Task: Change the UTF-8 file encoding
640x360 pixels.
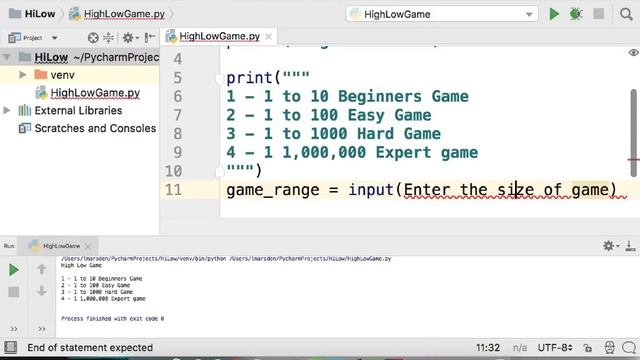Action: [555, 348]
